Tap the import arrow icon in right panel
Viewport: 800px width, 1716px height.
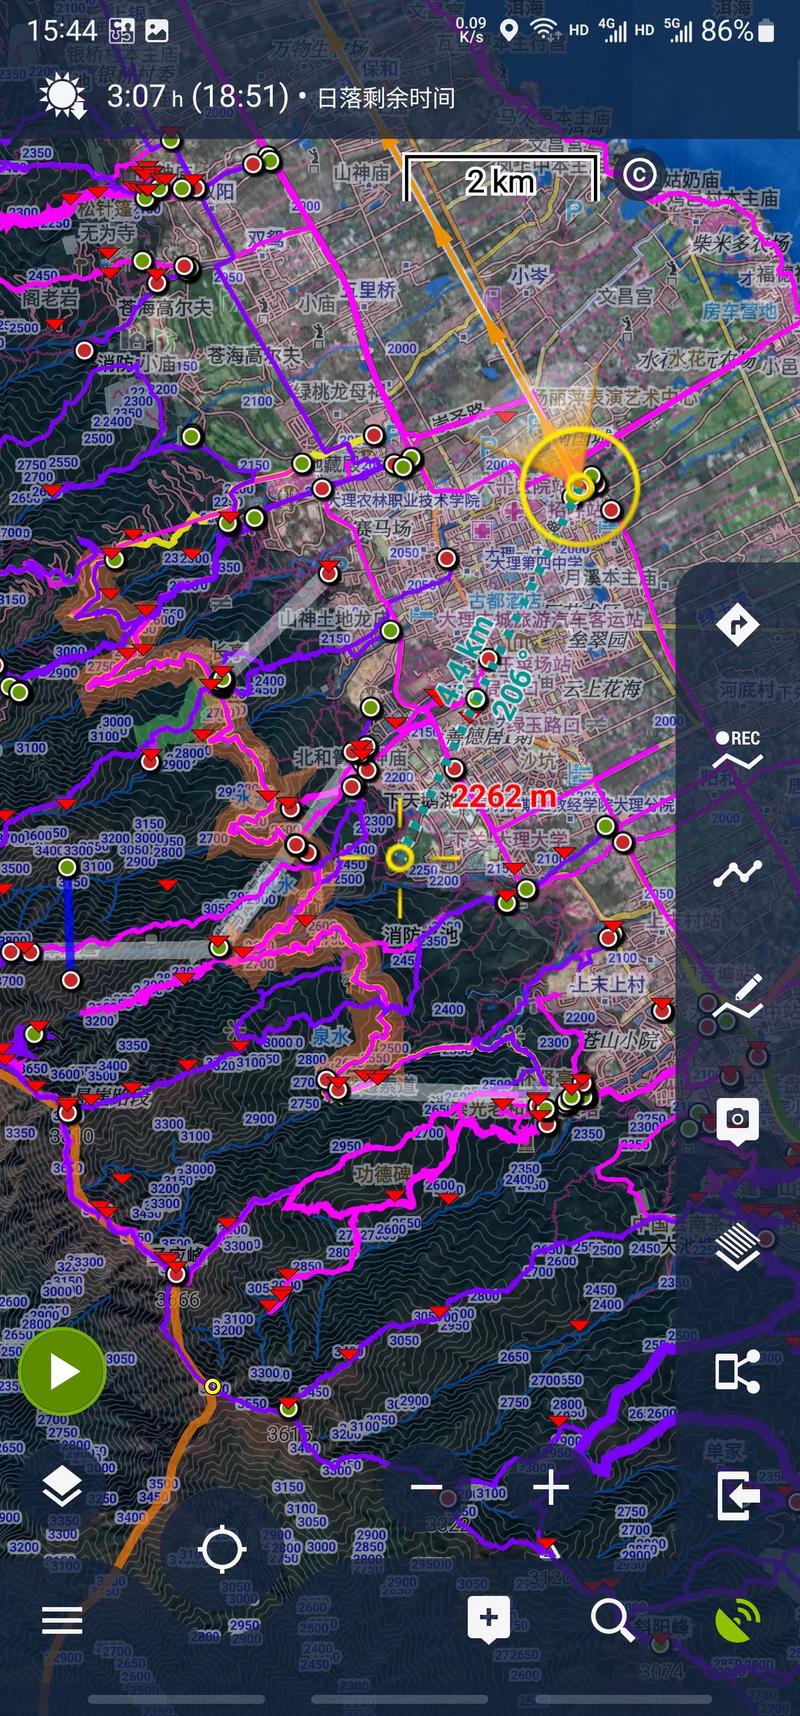point(738,1496)
